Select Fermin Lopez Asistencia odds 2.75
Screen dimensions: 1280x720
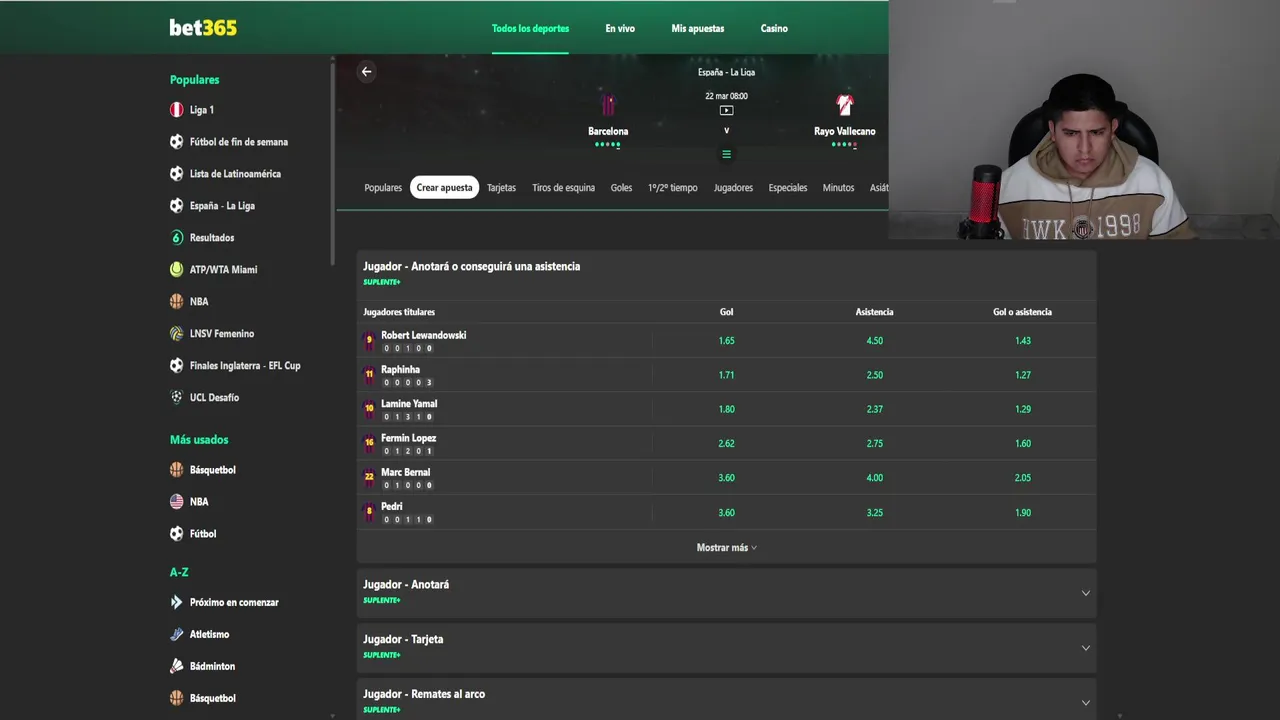(x=874, y=444)
